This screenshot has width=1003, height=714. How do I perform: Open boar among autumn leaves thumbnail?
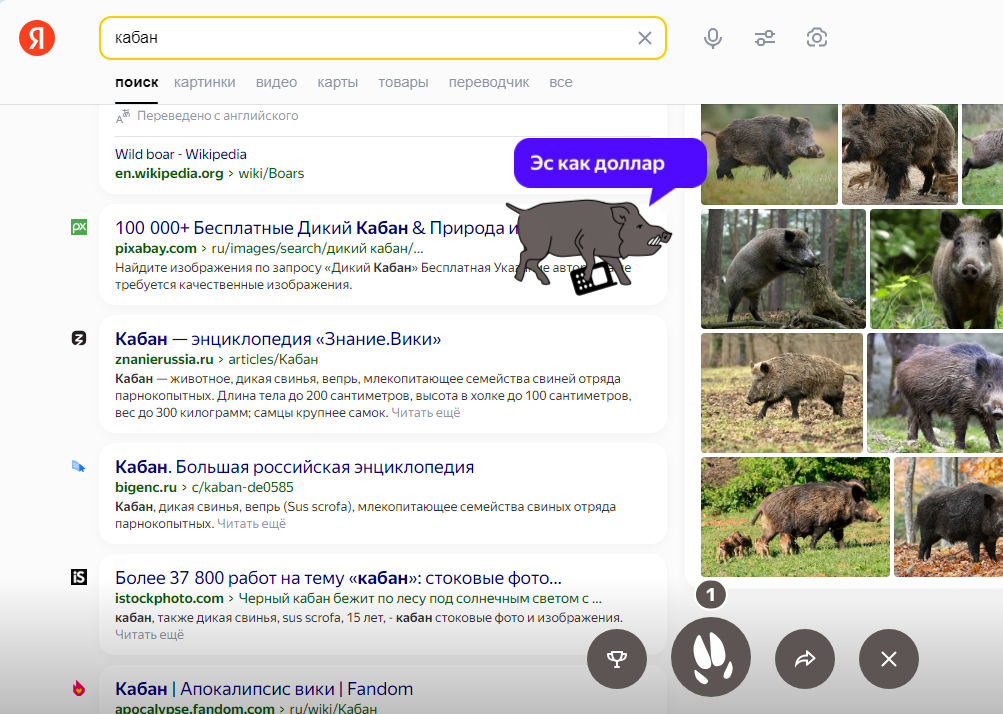click(x=949, y=517)
